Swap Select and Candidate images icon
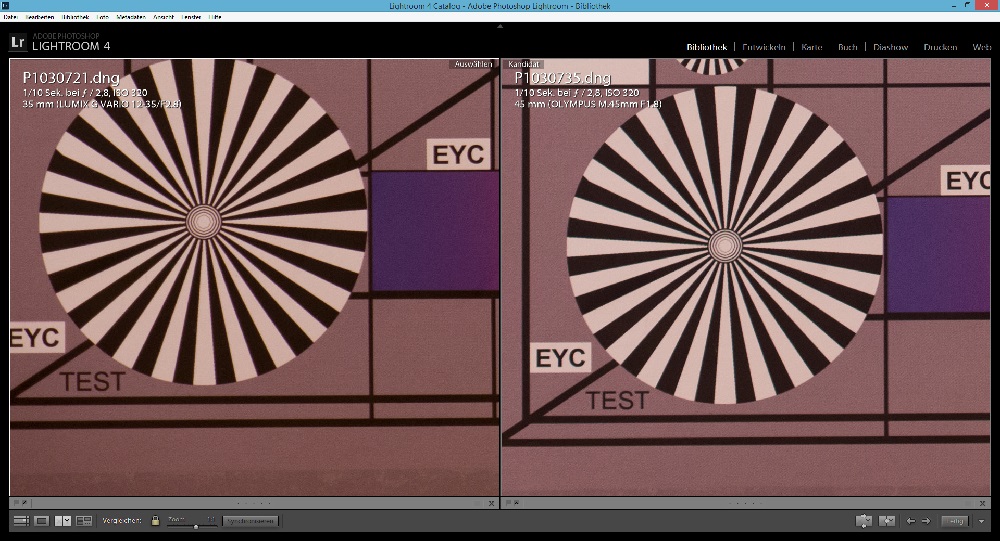Screen dimensions: 1000x541 pyautogui.click(x=864, y=521)
